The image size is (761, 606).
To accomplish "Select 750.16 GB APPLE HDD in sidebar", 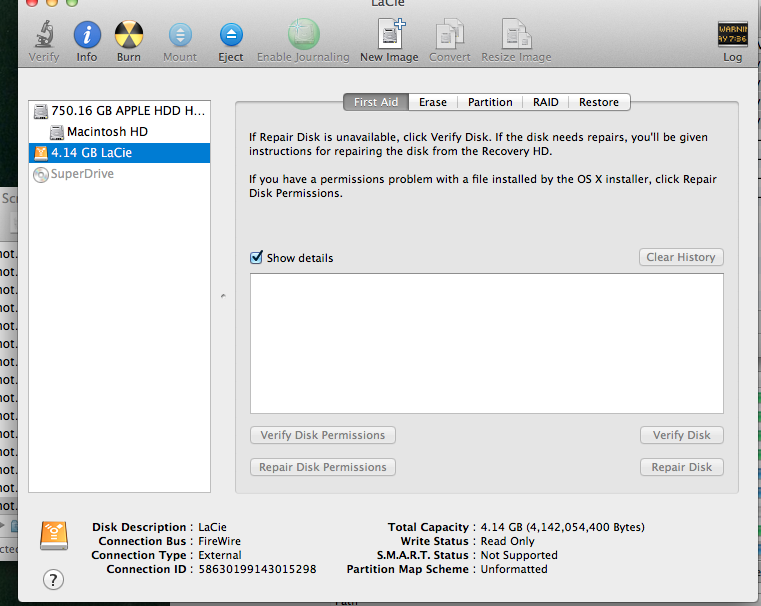I will point(120,110).
